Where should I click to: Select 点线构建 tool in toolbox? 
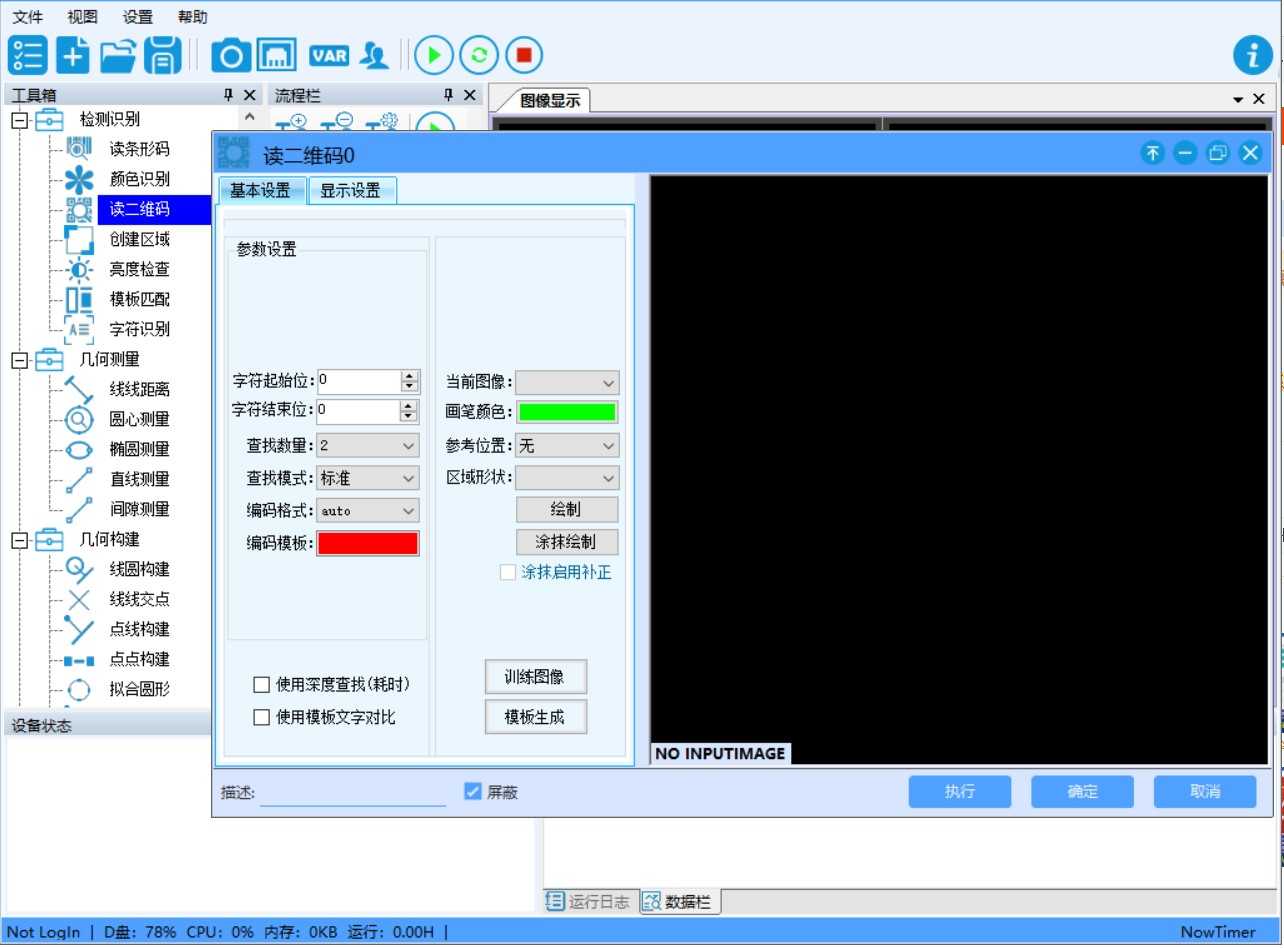(x=139, y=629)
